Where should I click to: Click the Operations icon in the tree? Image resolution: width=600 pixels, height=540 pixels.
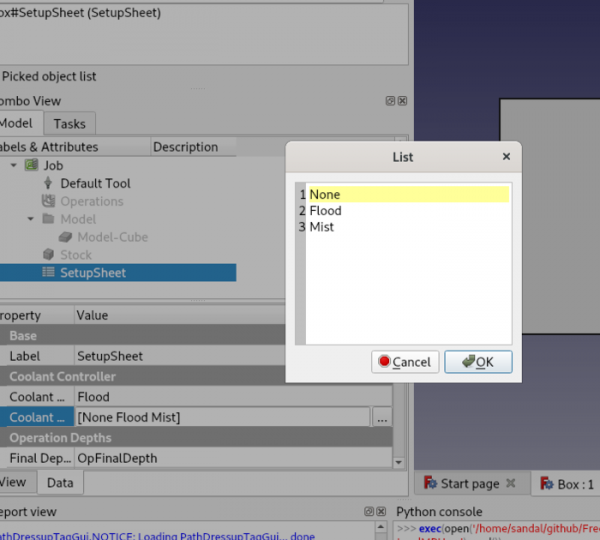click(x=48, y=201)
